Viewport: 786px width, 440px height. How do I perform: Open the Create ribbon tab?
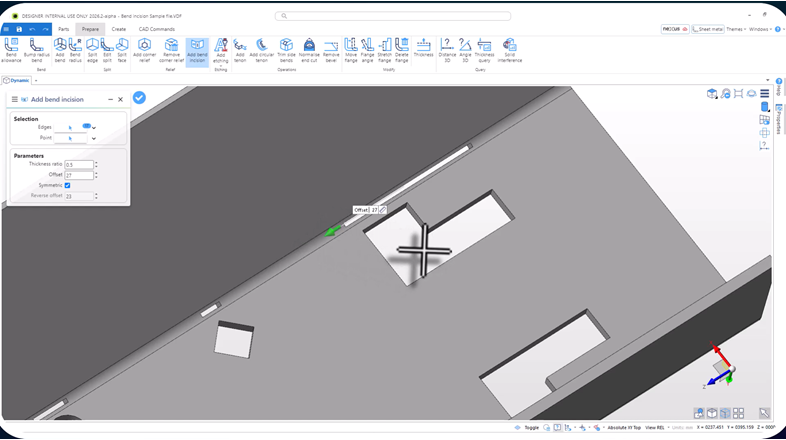pos(119,29)
